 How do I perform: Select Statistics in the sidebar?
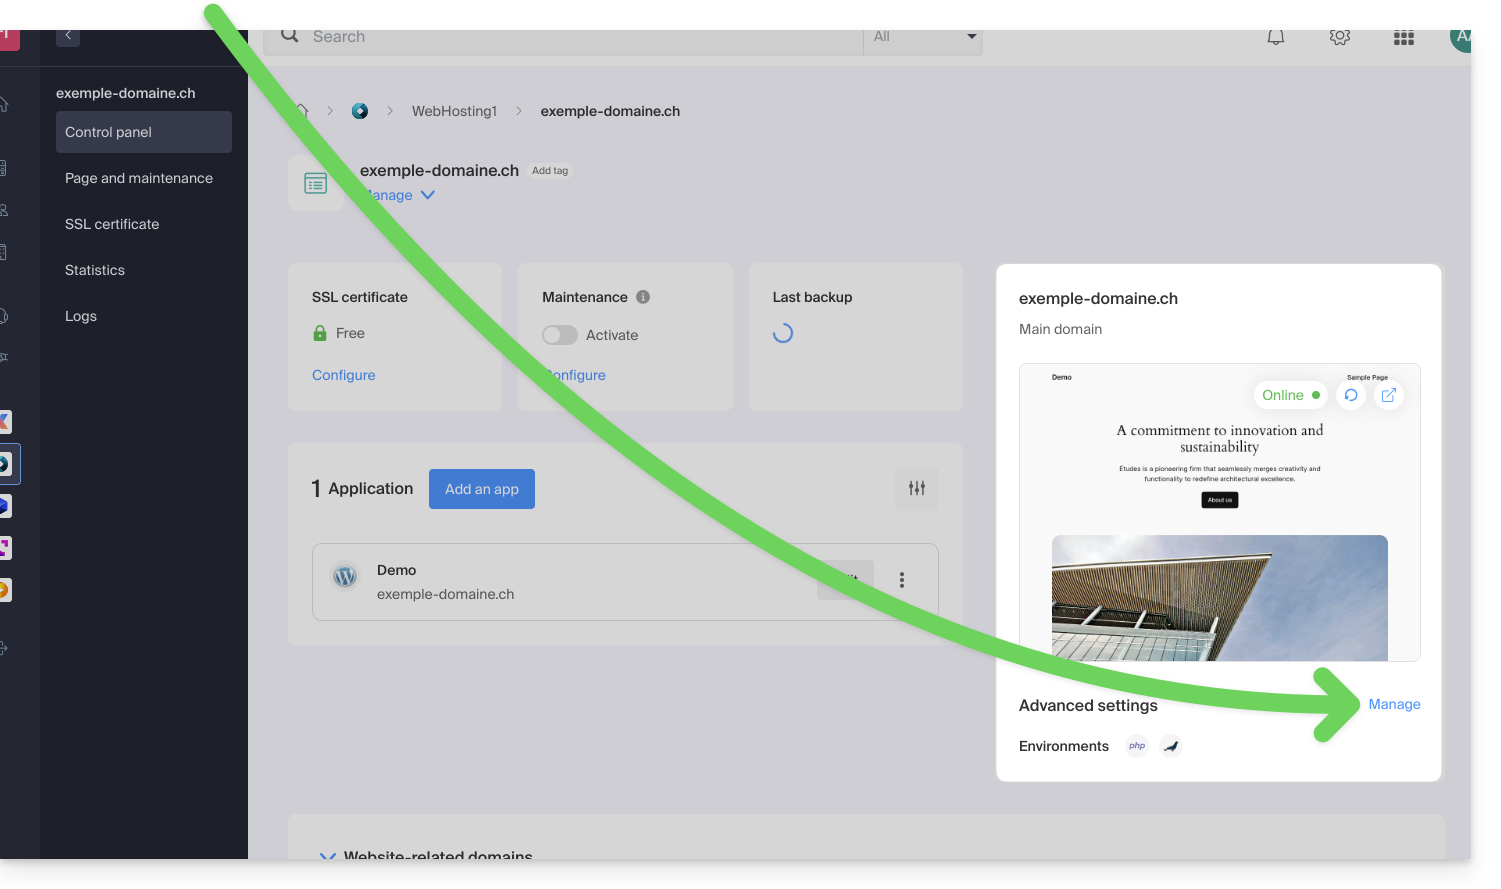[x=95, y=270]
